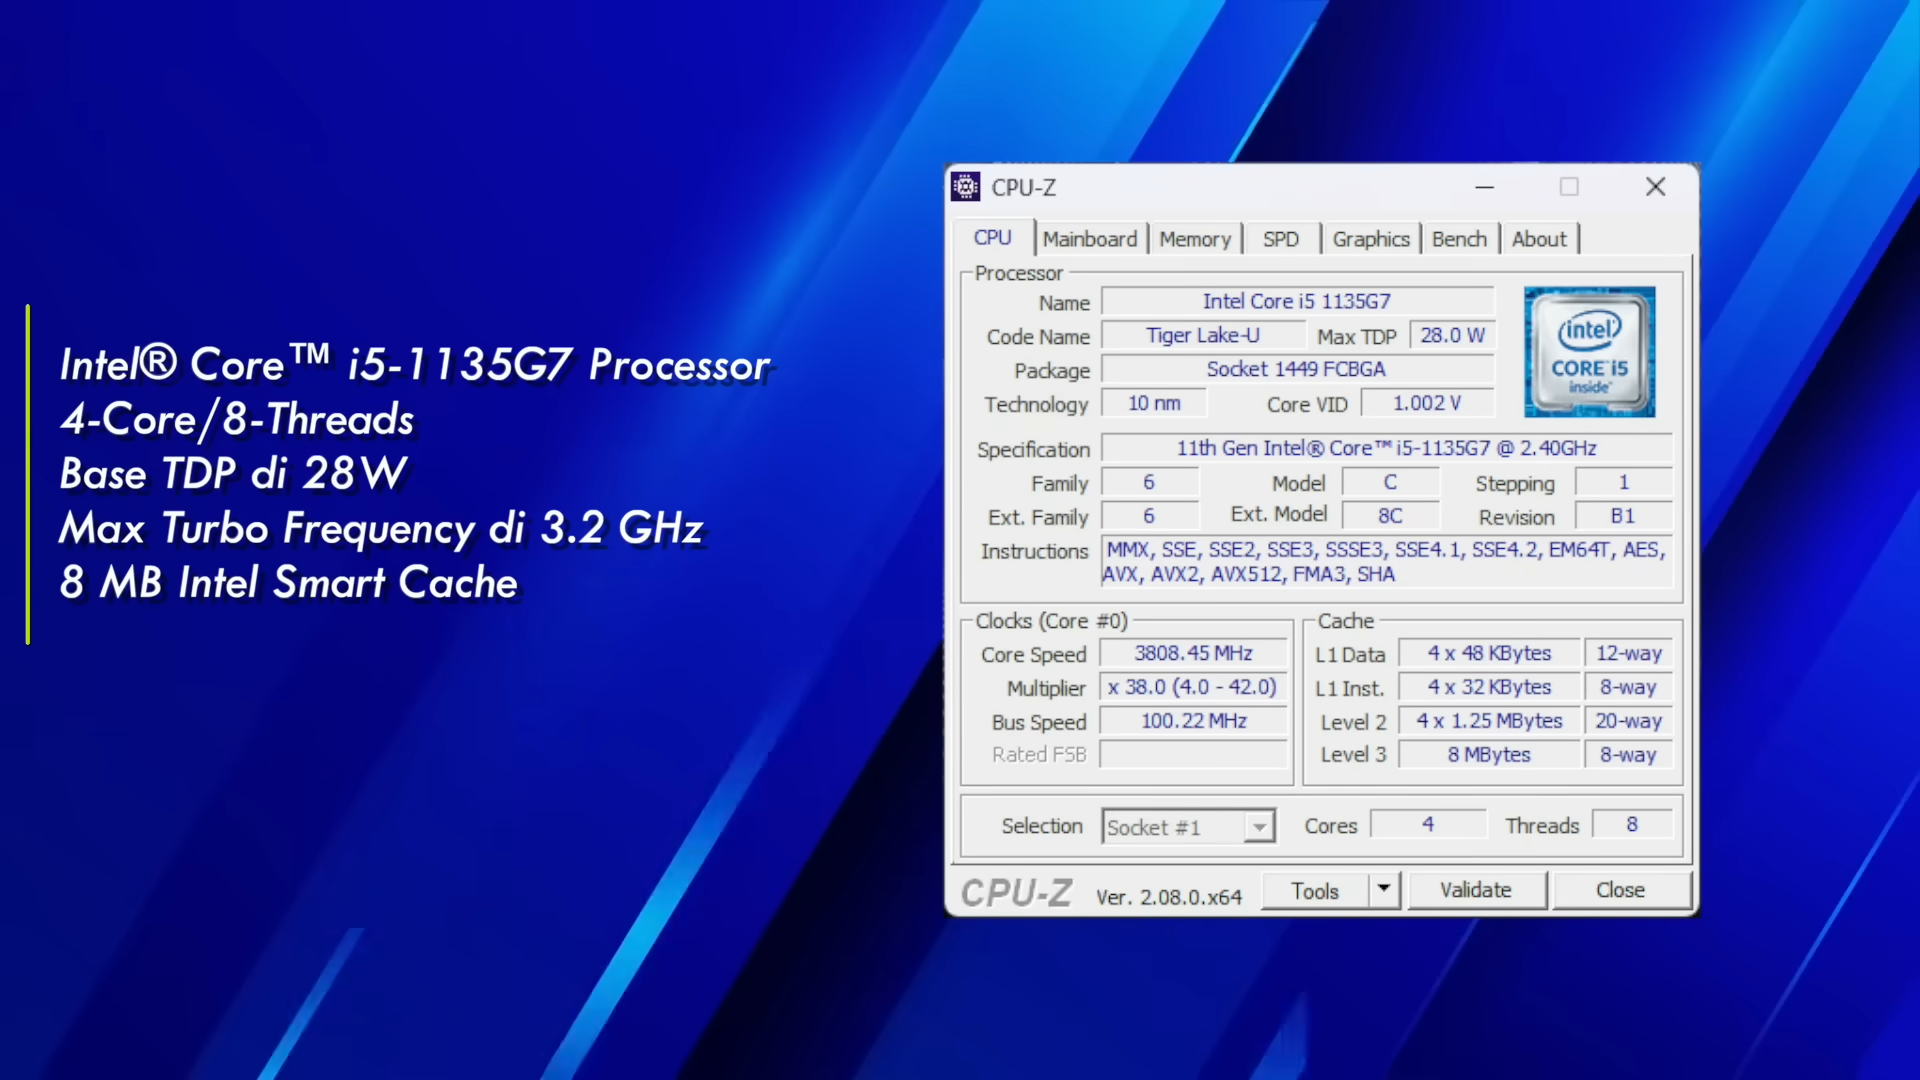Select the CPU tab
The width and height of the screenshot is (1920, 1080).
click(992, 238)
